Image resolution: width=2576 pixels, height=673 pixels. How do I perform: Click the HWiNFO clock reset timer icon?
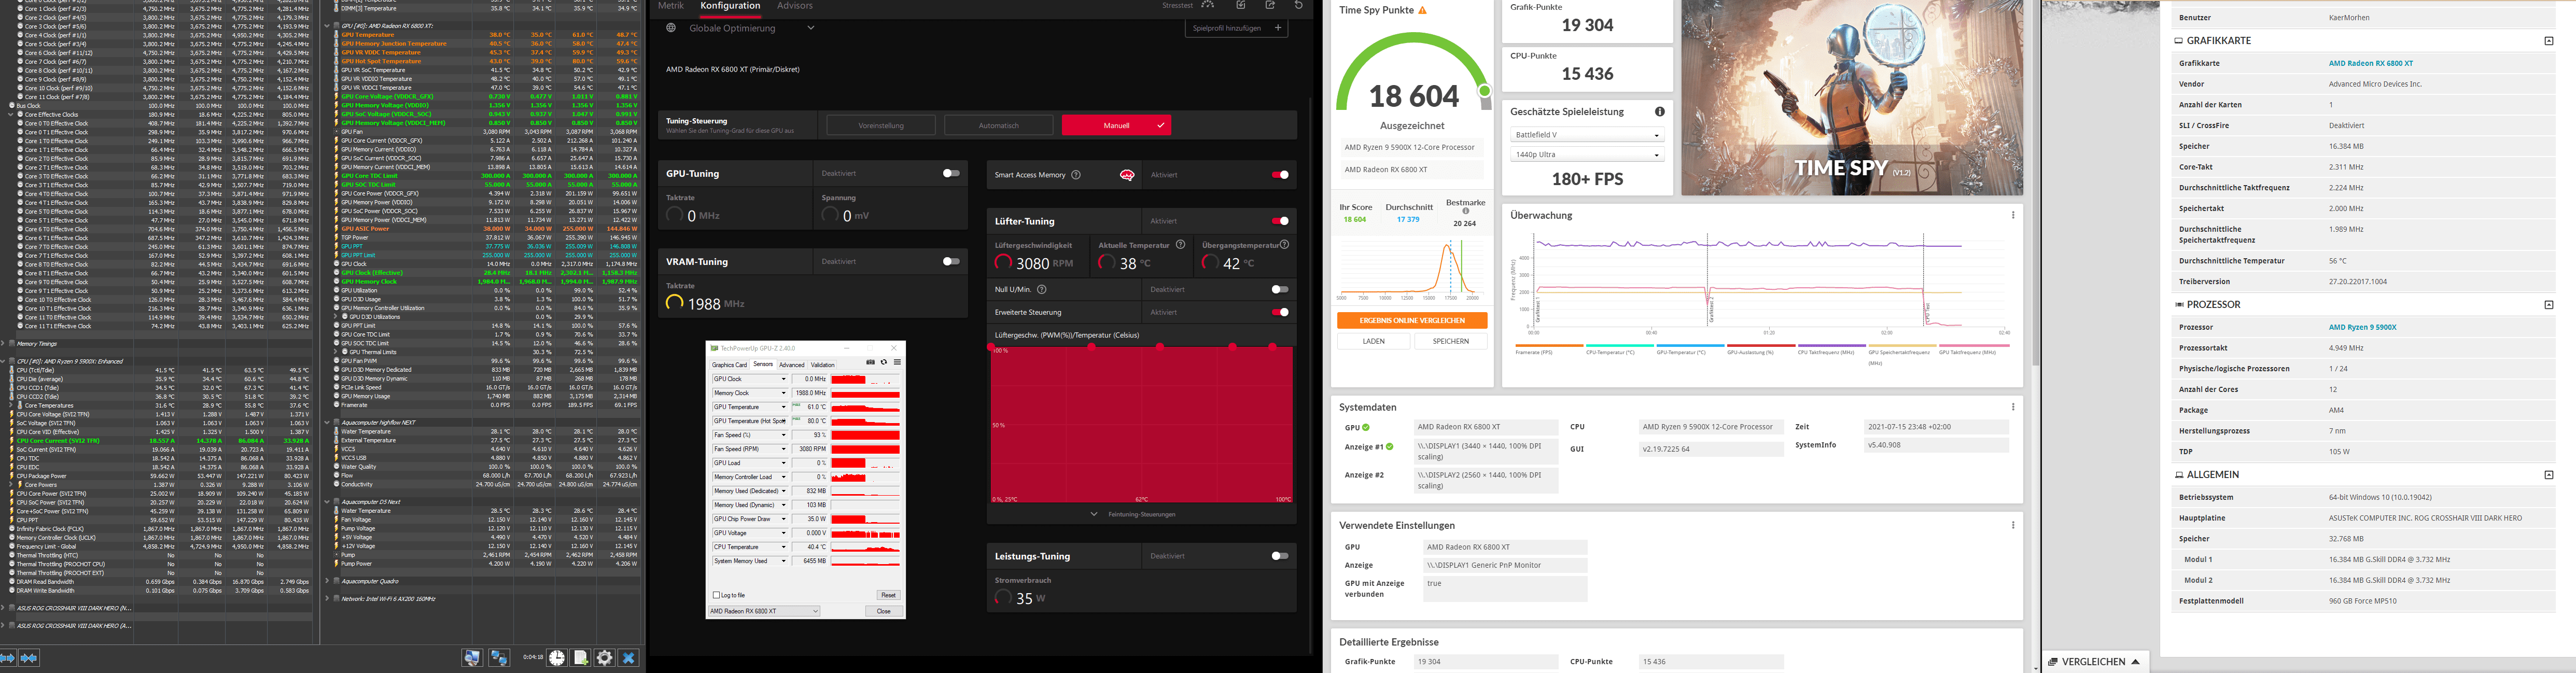[x=557, y=658]
